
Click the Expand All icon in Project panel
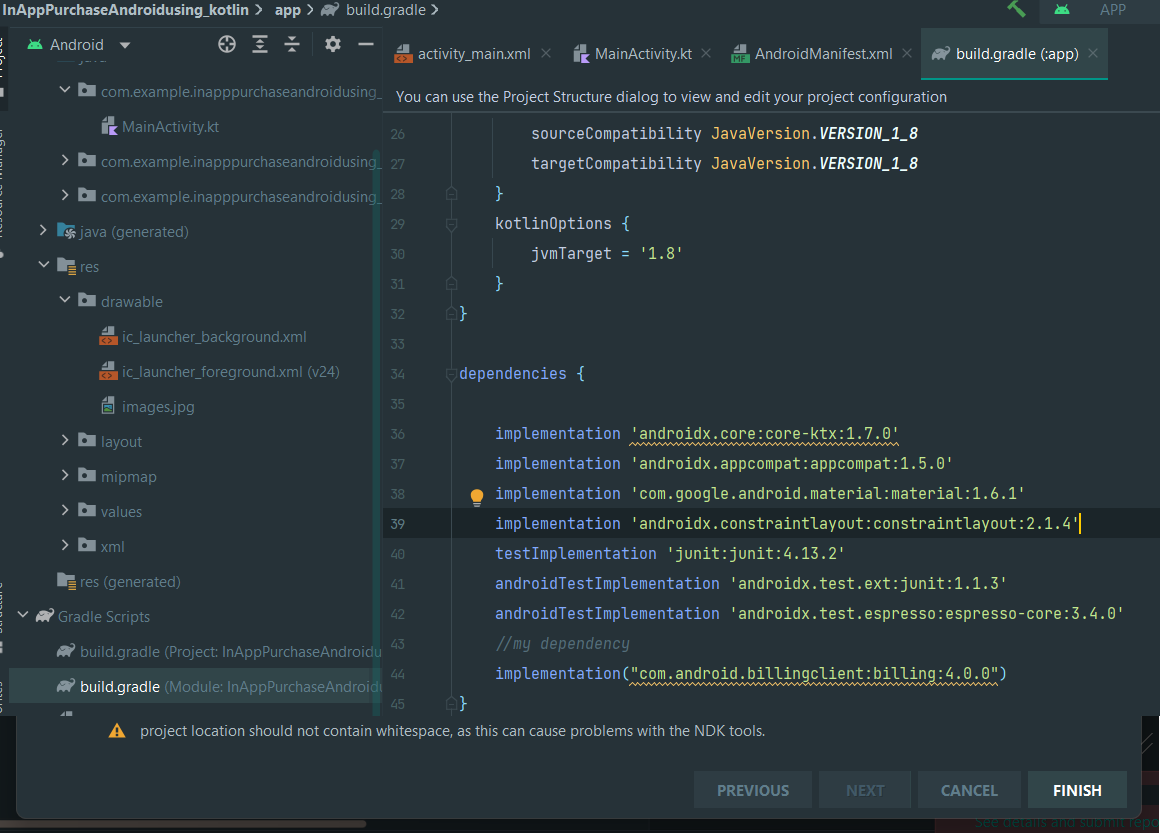(x=260, y=44)
